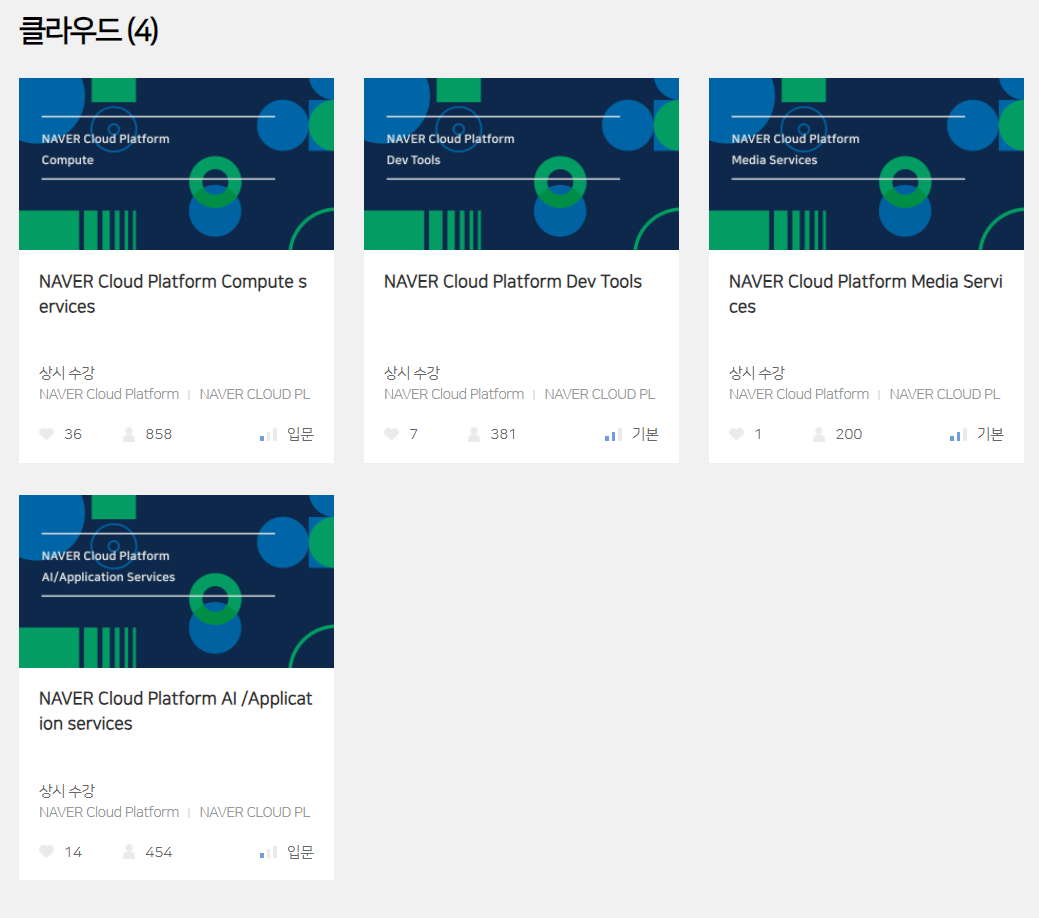
Task: Click level bars icon on Dev Tools card
Action: (614, 435)
